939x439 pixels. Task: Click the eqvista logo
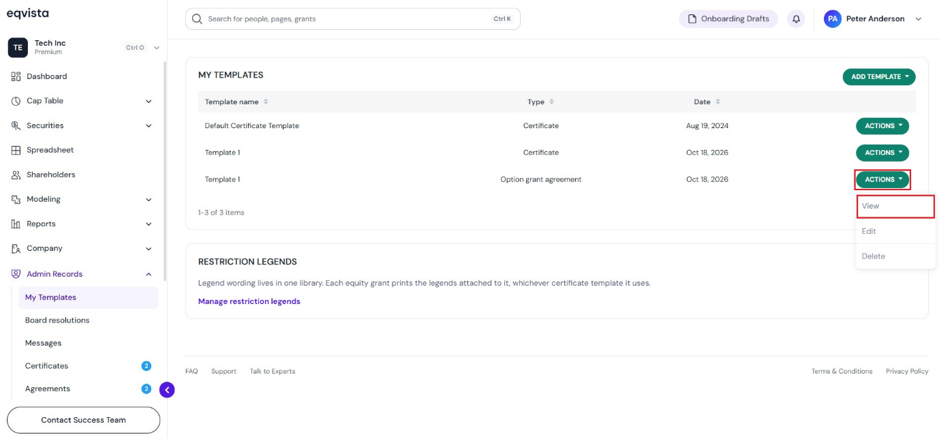pyautogui.click(x=28, y=13)
